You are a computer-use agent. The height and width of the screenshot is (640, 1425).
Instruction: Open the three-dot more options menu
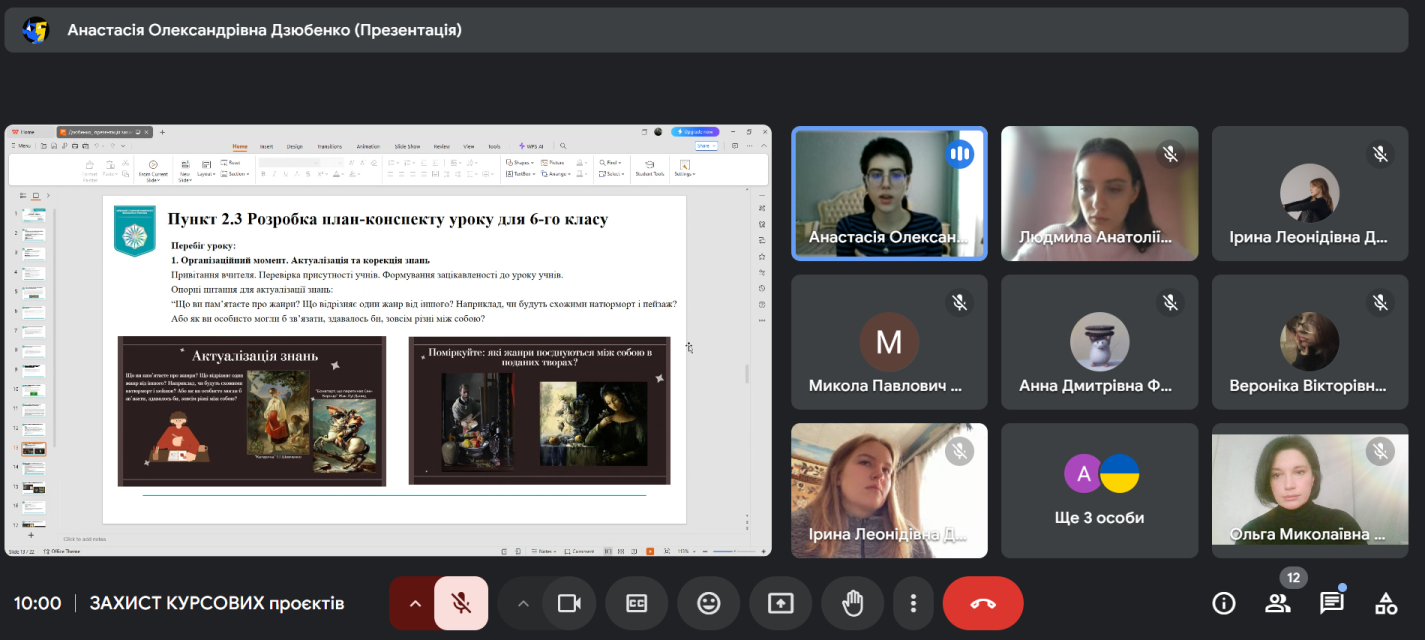pyautogui.click(x=913, y=603)
